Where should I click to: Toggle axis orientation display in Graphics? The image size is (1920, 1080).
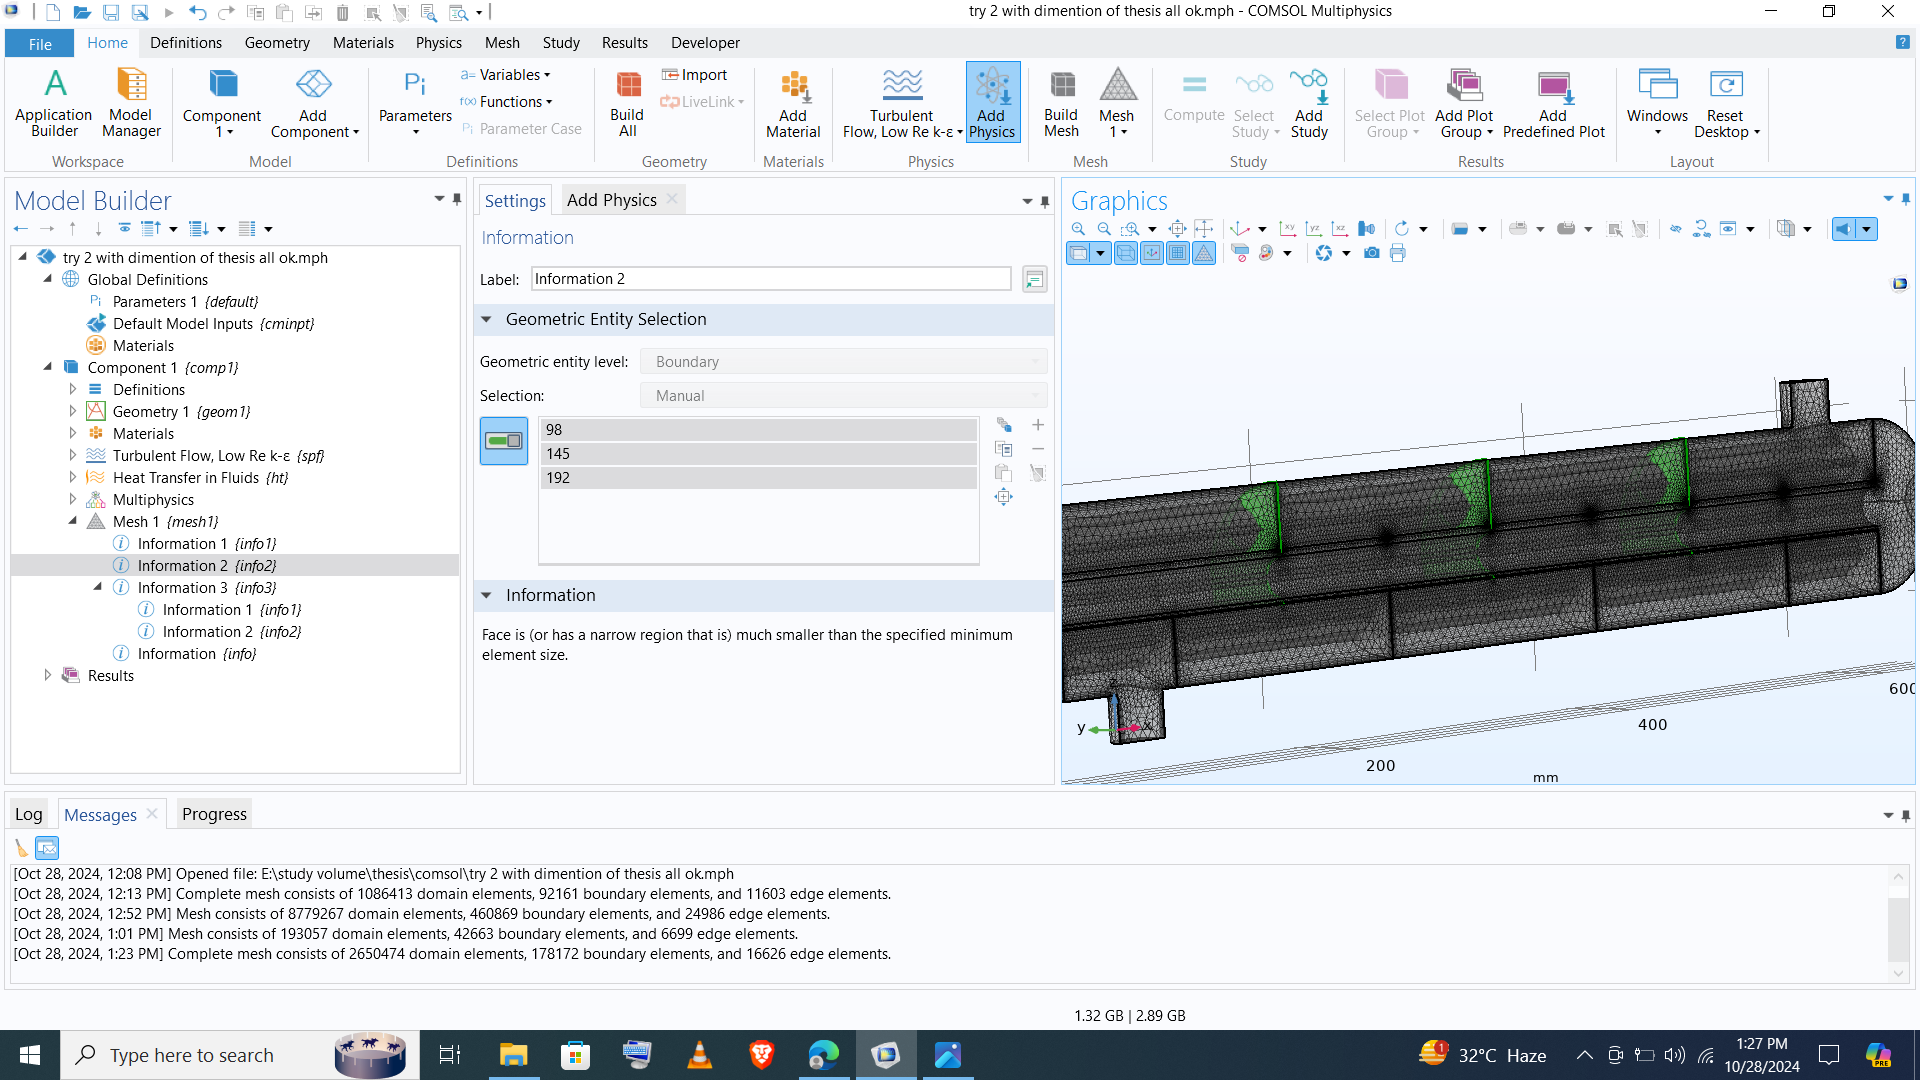1152,253
